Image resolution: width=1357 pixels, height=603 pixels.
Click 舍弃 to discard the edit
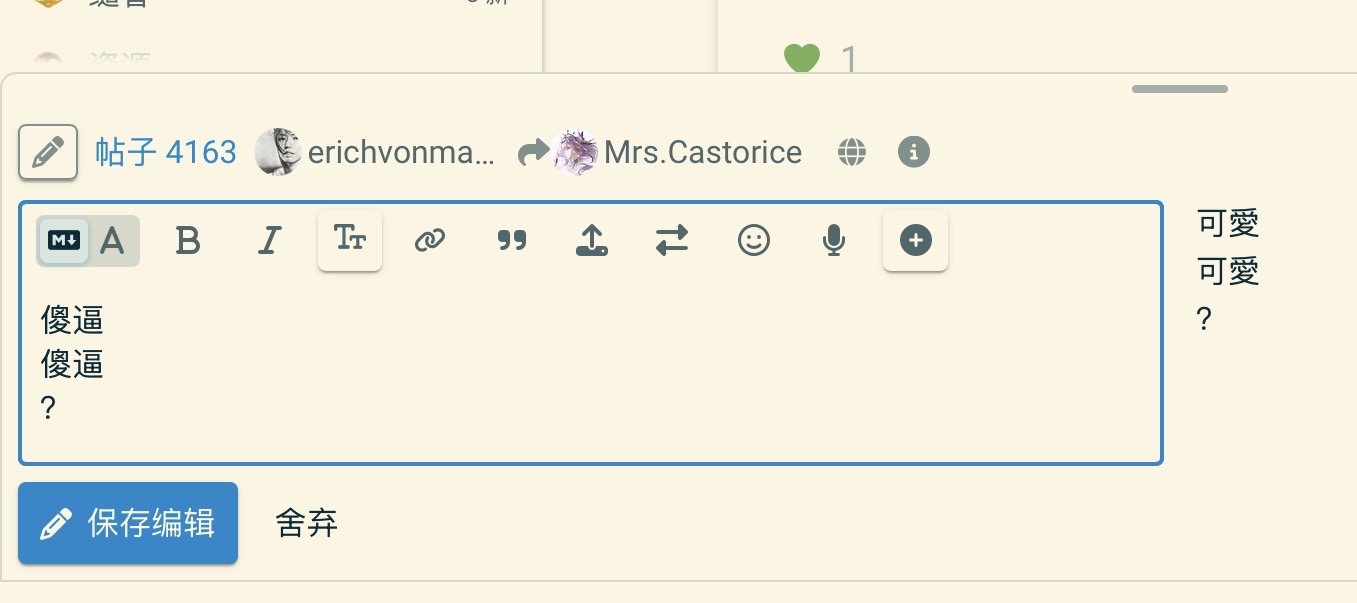[x=307, y=523]
